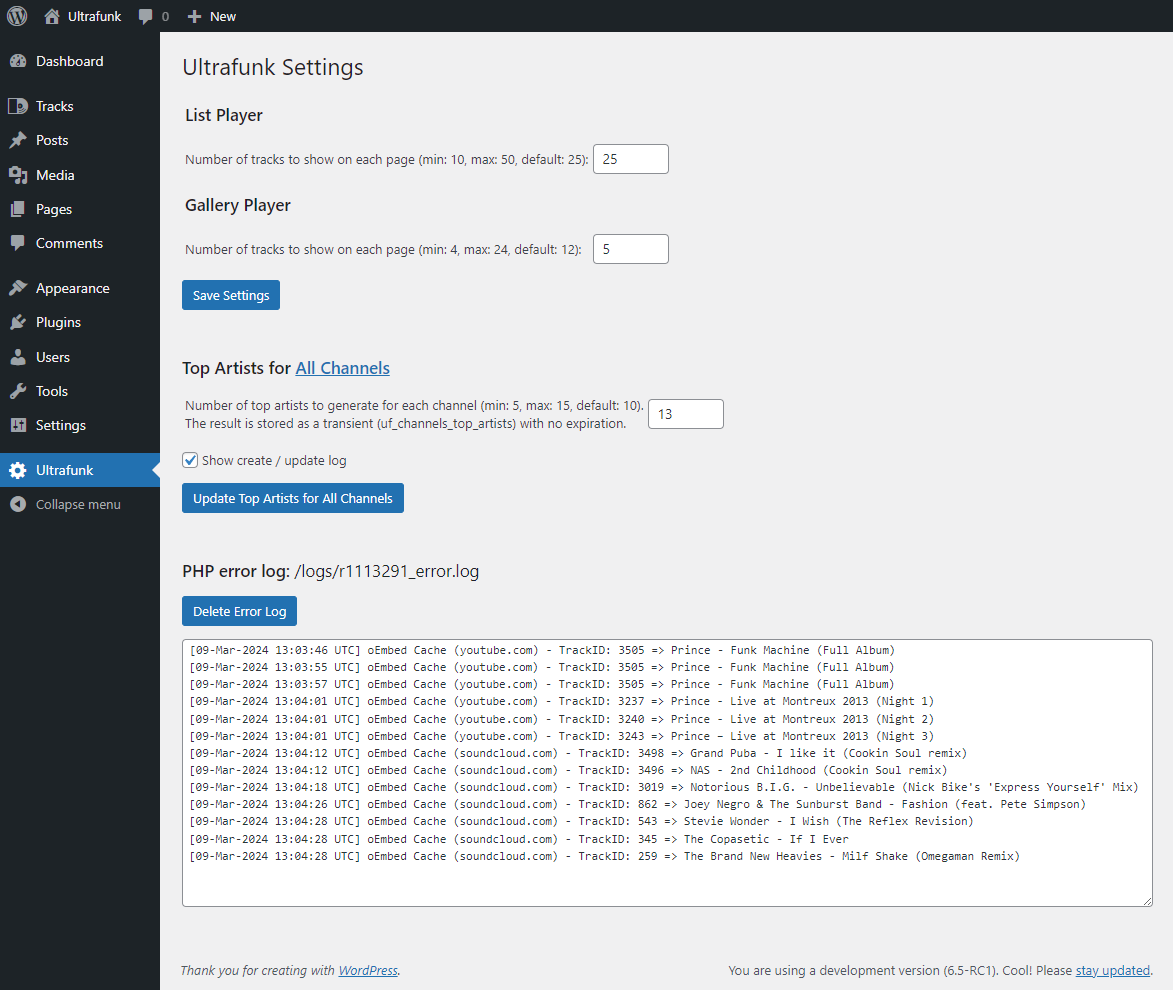This screenshot has height=990, width=1173.
Task: Click the log line with The Copasetic
Action: [518, 839]
